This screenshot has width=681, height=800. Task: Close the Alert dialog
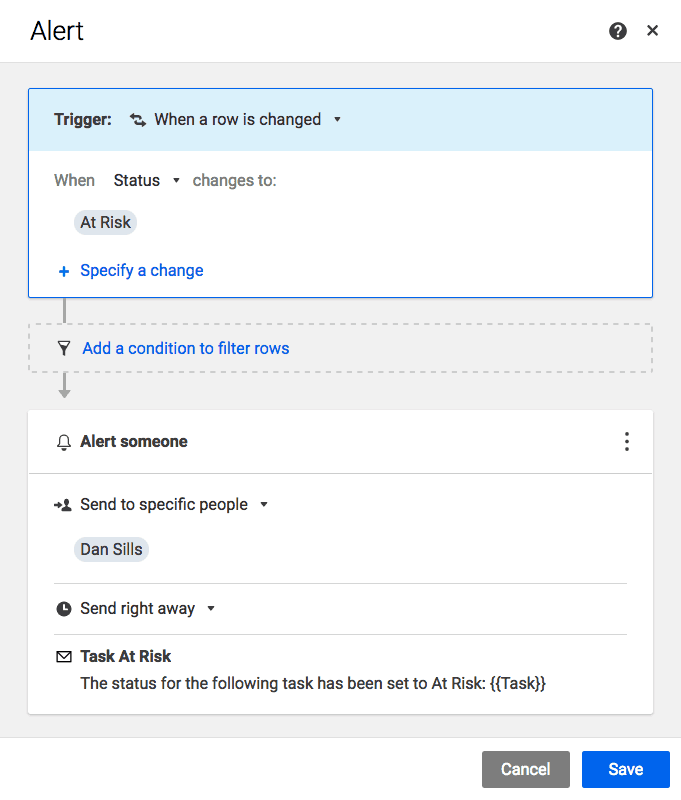click(x=652, y=31)
